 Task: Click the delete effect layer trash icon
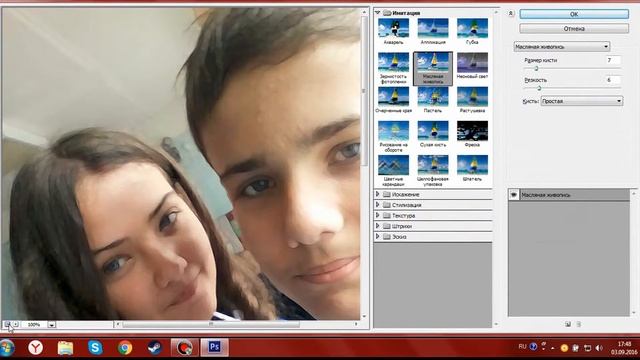[578, 324]
